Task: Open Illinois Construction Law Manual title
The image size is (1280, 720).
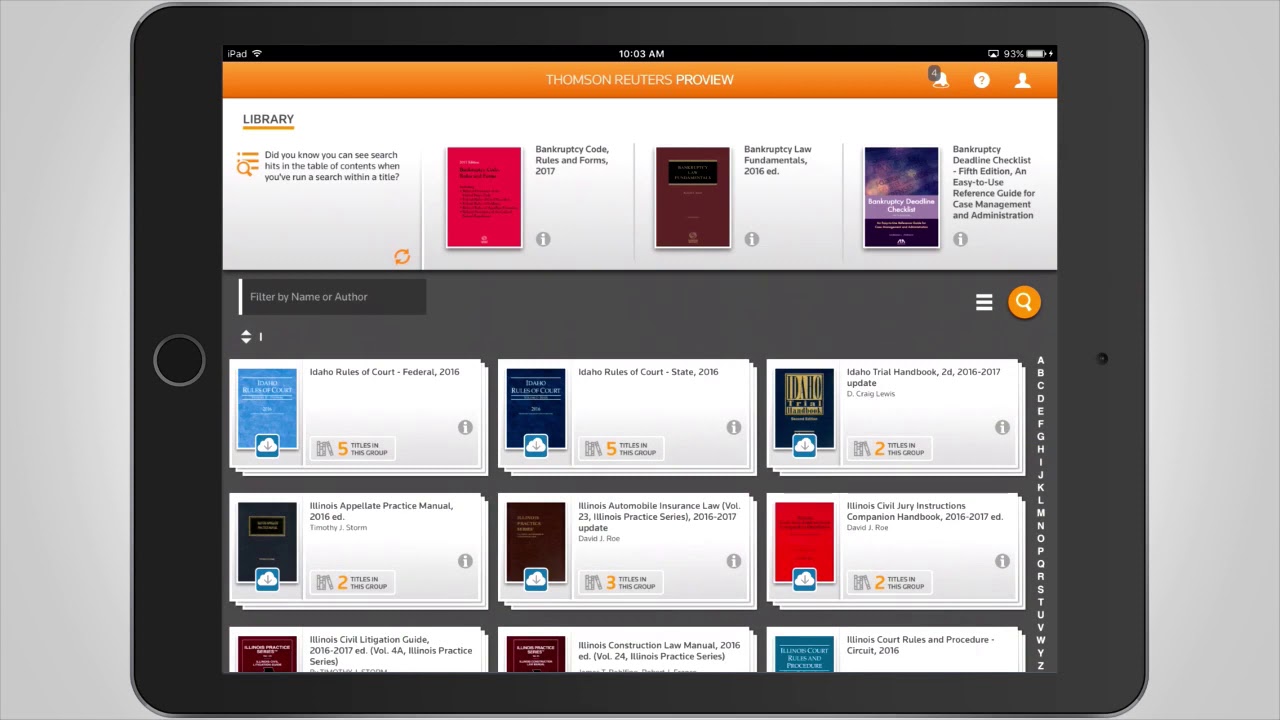Action: coord(659,650)
